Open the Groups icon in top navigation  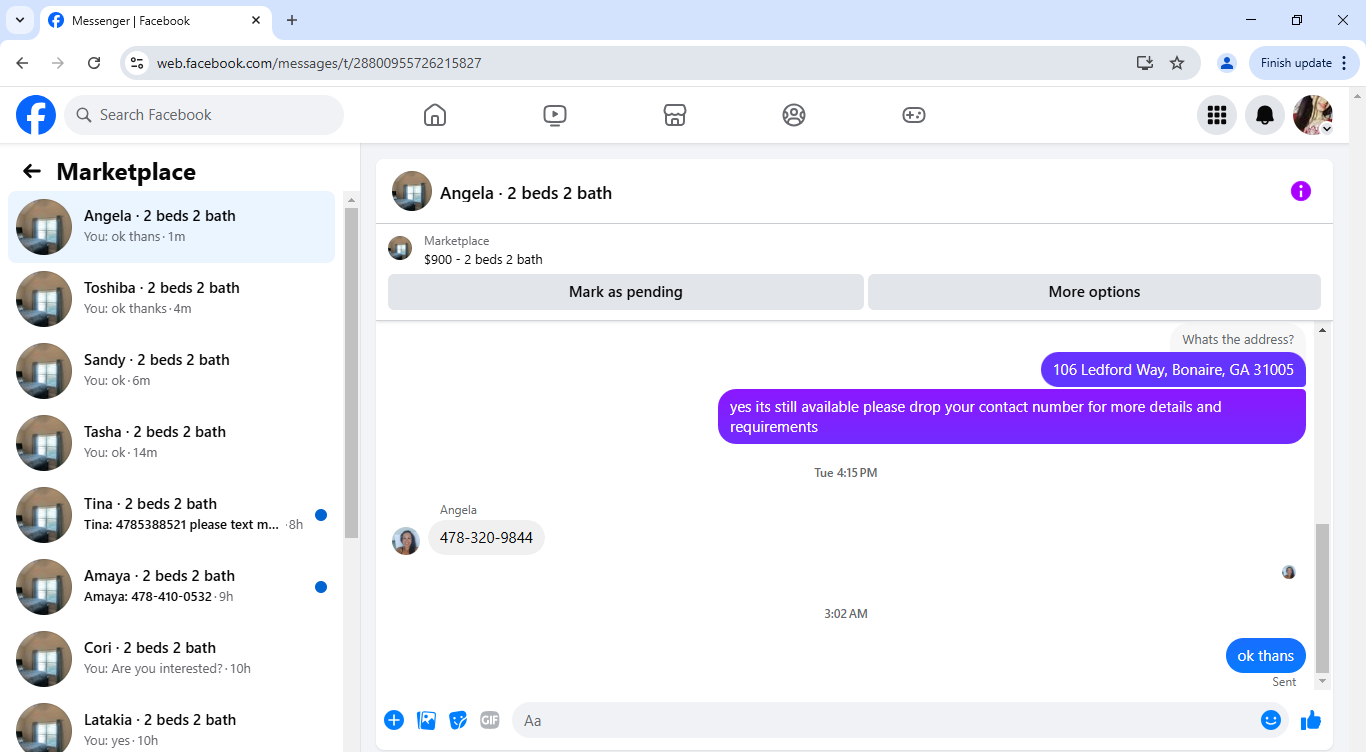click(794, 115)
